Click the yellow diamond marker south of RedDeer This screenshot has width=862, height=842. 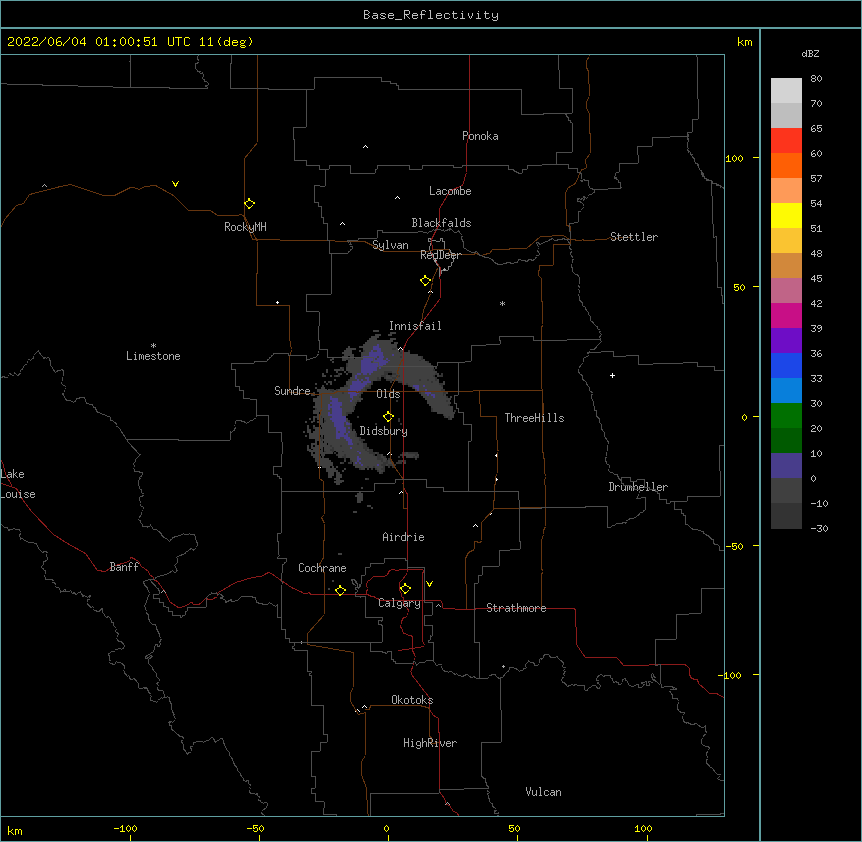pos(426,281)
